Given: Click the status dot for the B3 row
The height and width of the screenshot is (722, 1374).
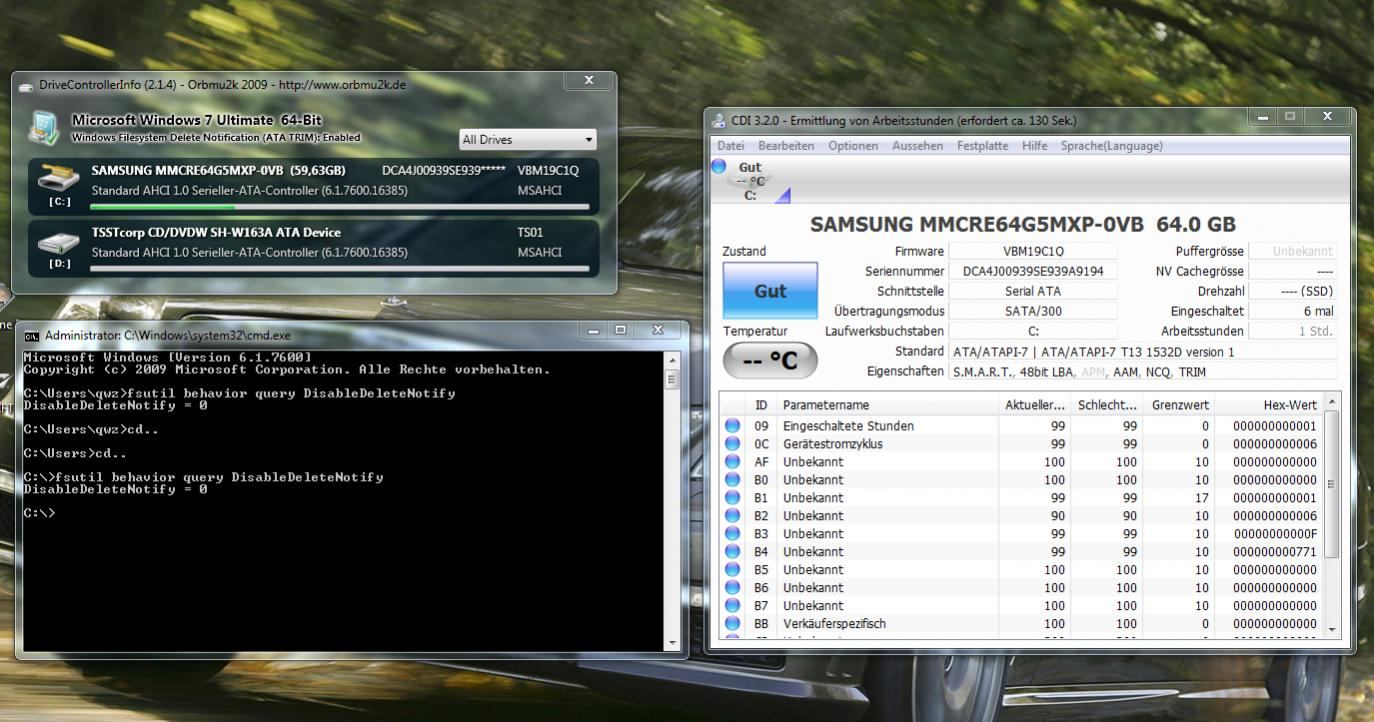Looking at the screenshot, I should (x=733, y=534).
